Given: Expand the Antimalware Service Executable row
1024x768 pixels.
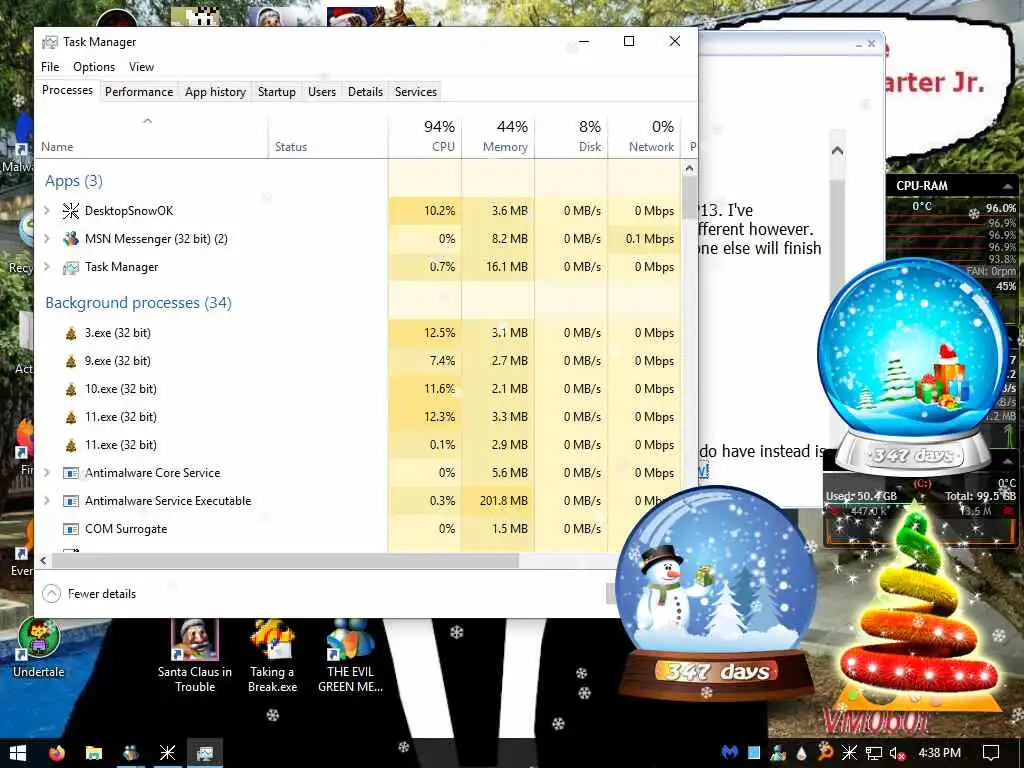Looking at the screenshot, I should coord(46,500).
